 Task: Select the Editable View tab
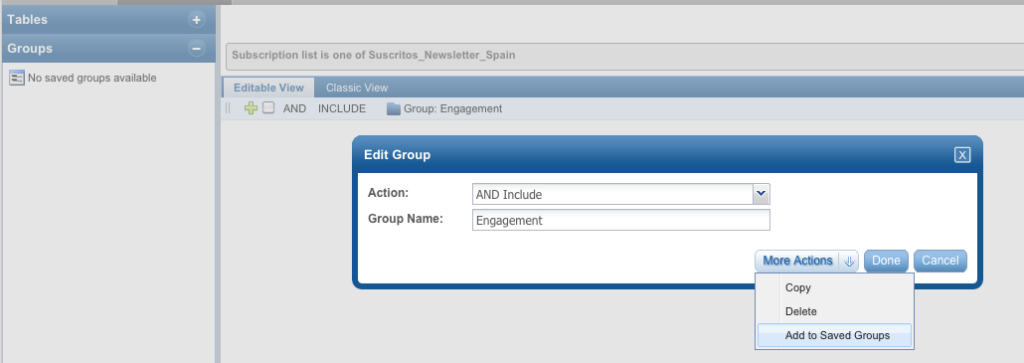click(x=268, y=87)
